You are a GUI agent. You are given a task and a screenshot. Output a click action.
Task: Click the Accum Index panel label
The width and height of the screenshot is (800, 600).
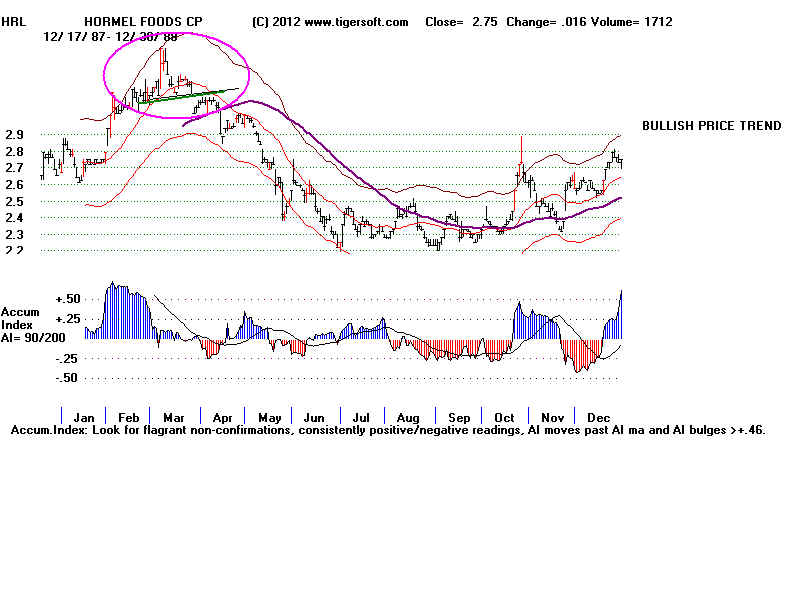(x=18, y=318)
